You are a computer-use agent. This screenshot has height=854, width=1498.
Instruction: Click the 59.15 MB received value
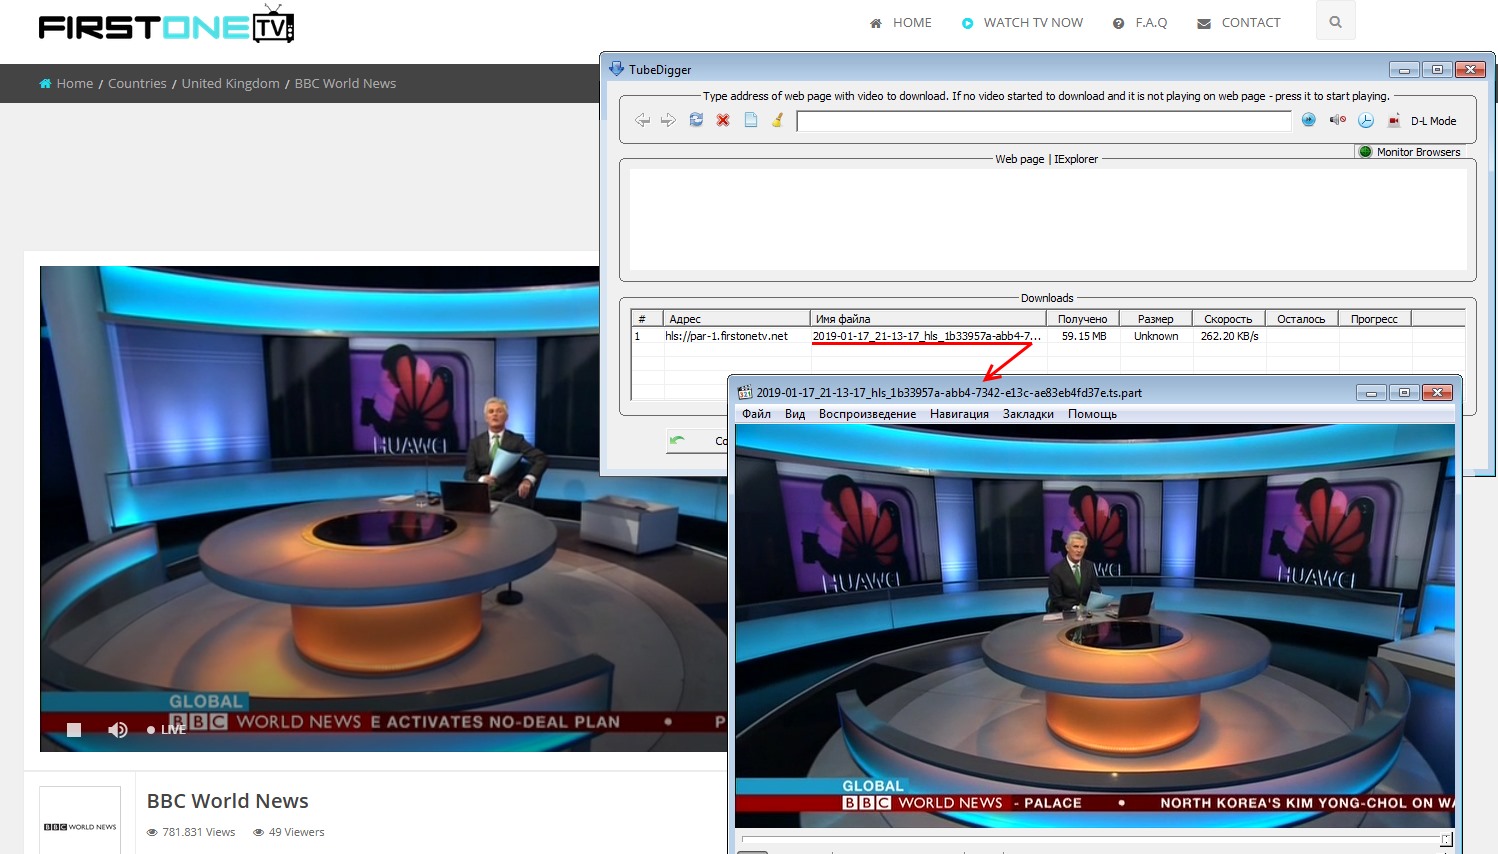[x=1084, y=337]
